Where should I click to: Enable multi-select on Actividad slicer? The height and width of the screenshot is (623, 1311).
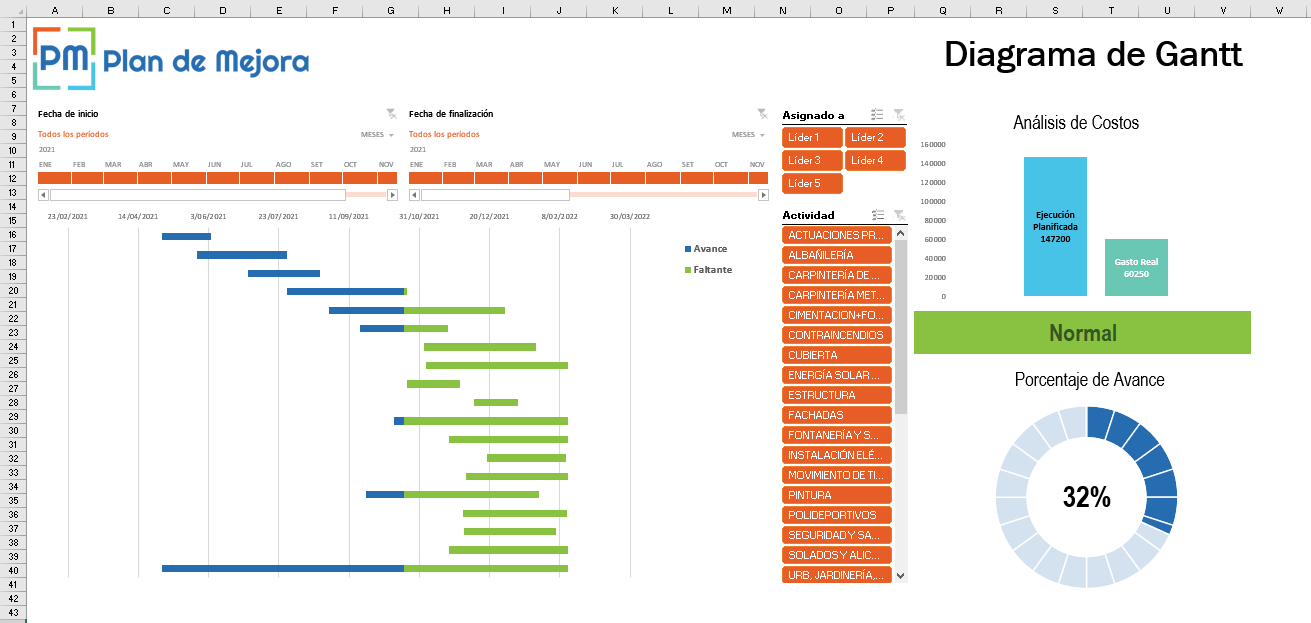[x=877, y=215]
